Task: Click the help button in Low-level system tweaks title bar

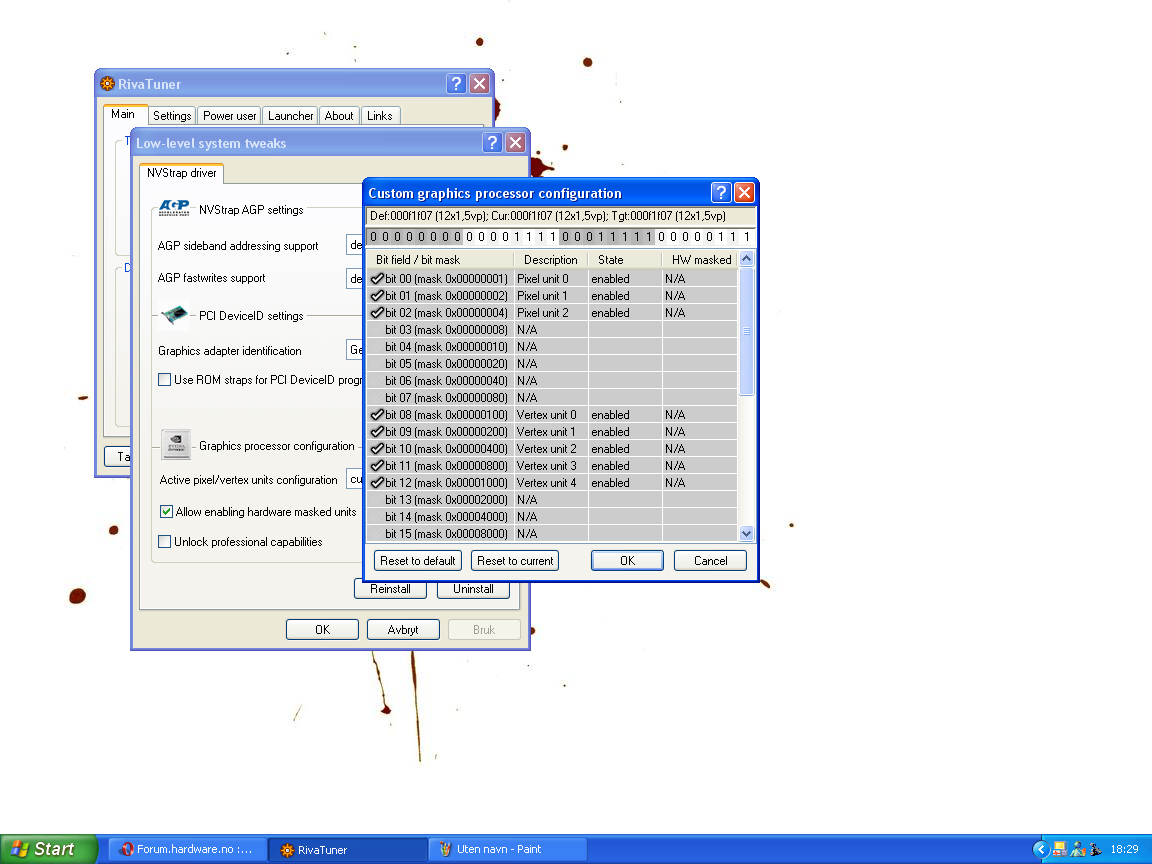Action: (492, 143)
